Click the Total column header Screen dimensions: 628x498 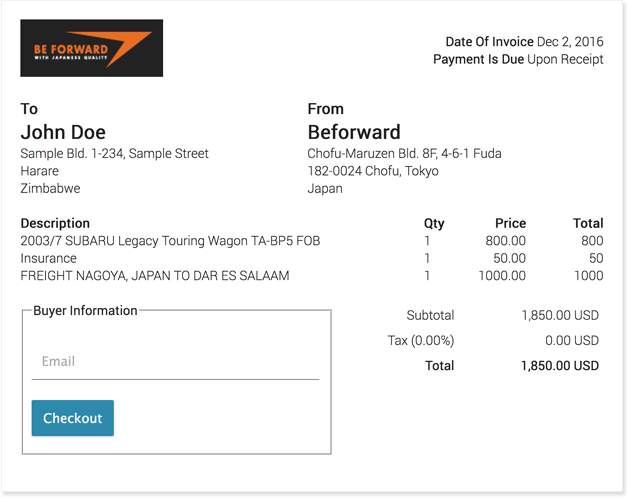(x=588, y=223)
